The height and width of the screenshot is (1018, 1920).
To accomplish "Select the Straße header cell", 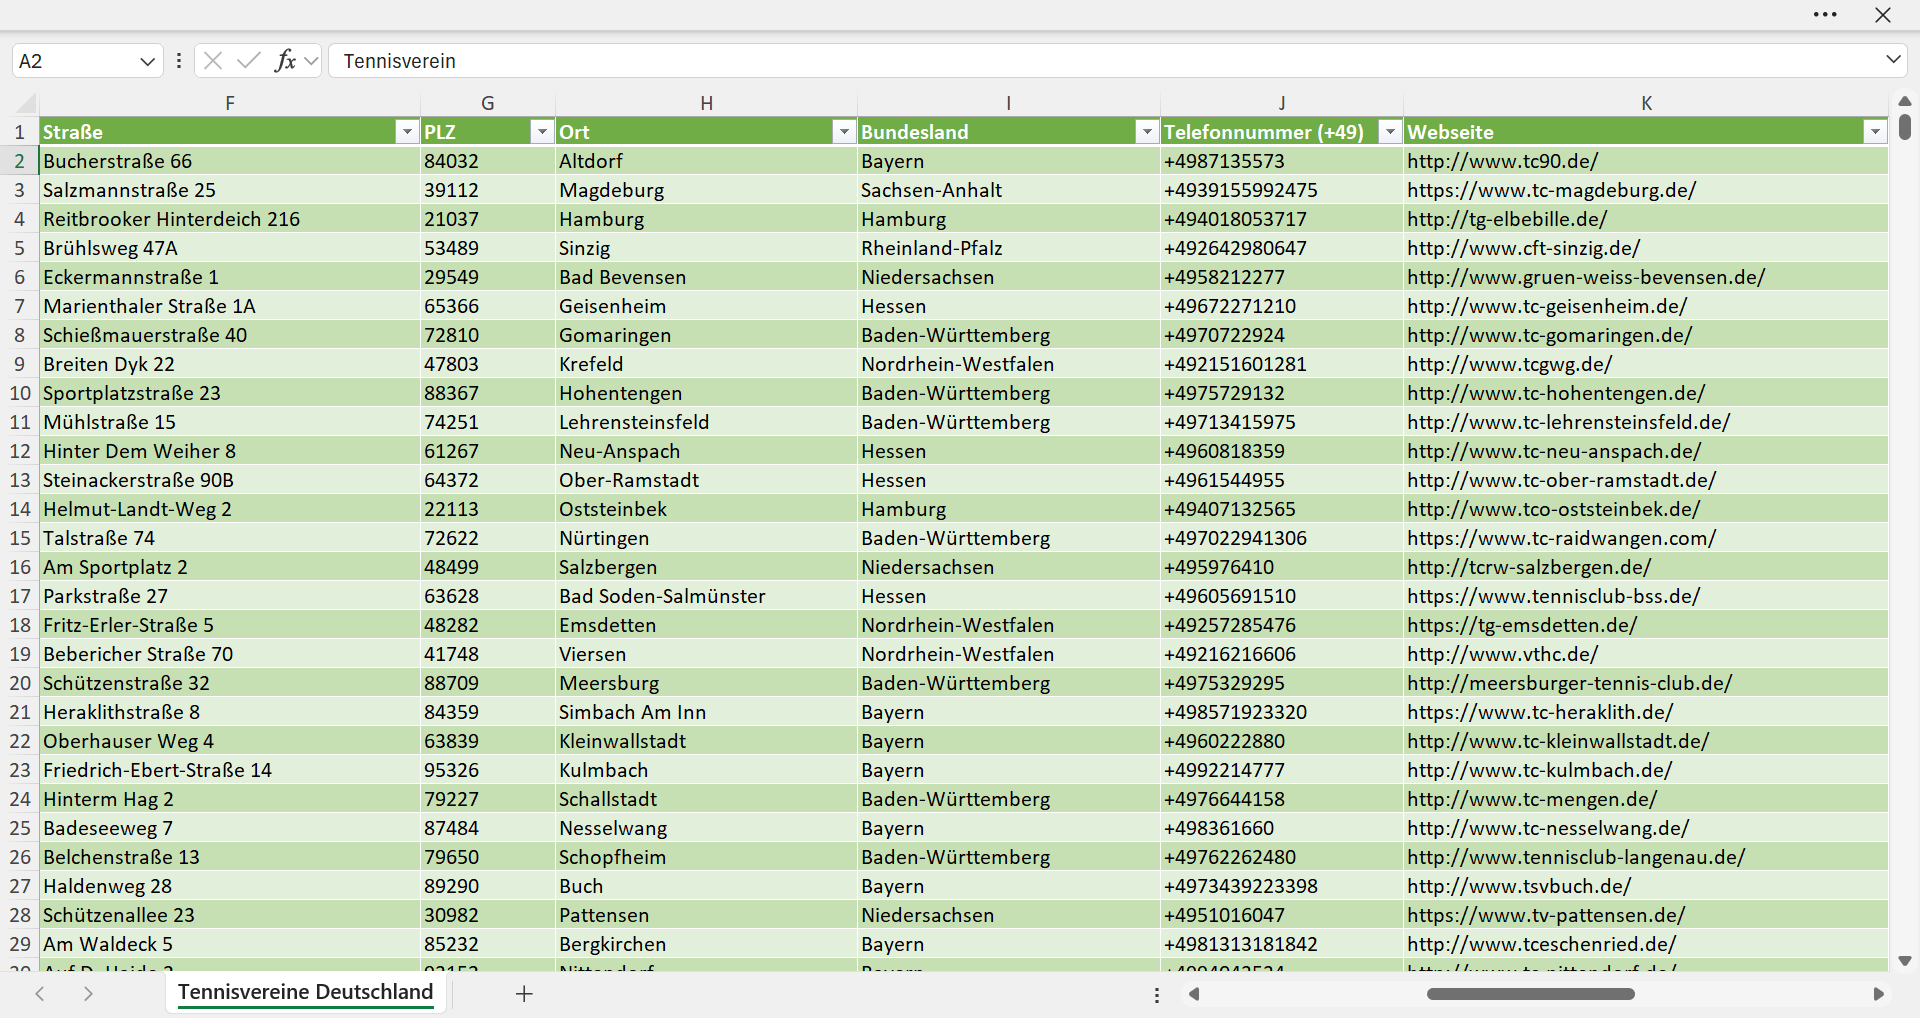I will [230, 132].
